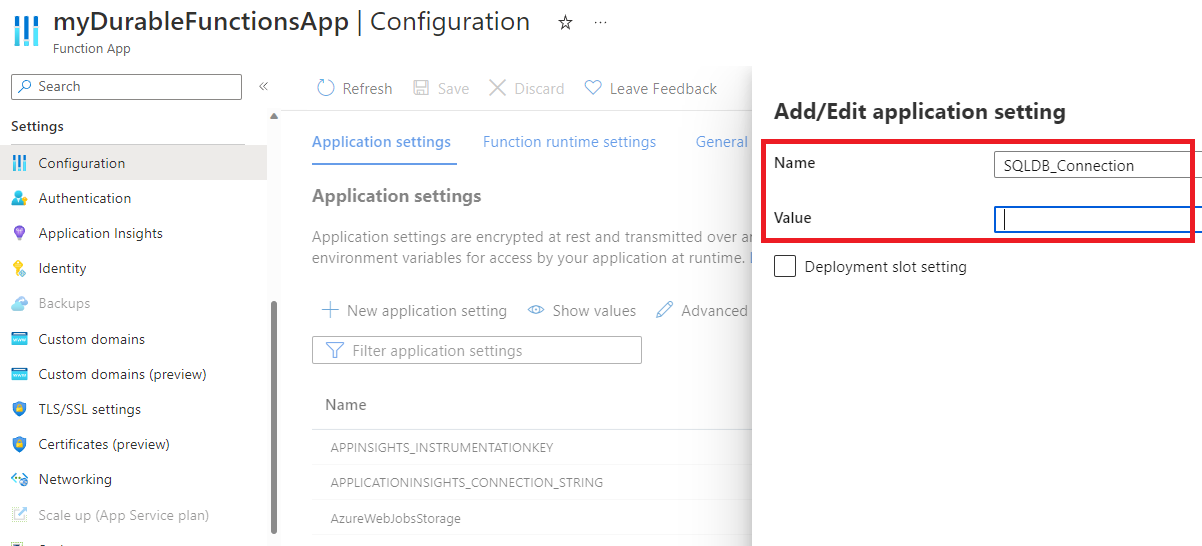
Task: Switch to Function runtime settings tab
Action: pyautogui.click(x=569, y=142)
